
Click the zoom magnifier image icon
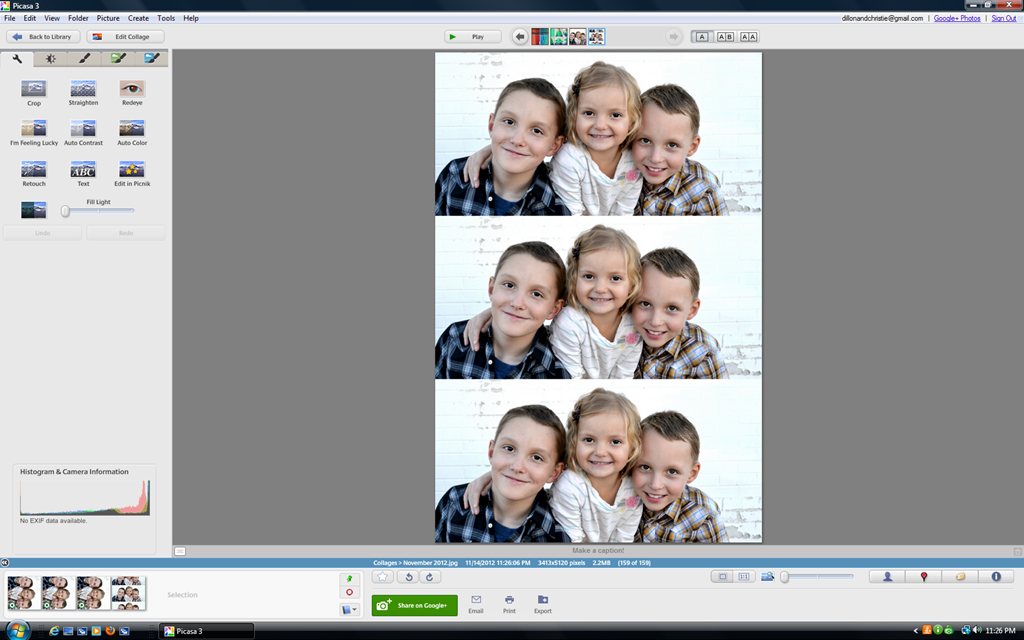(767, 577)
